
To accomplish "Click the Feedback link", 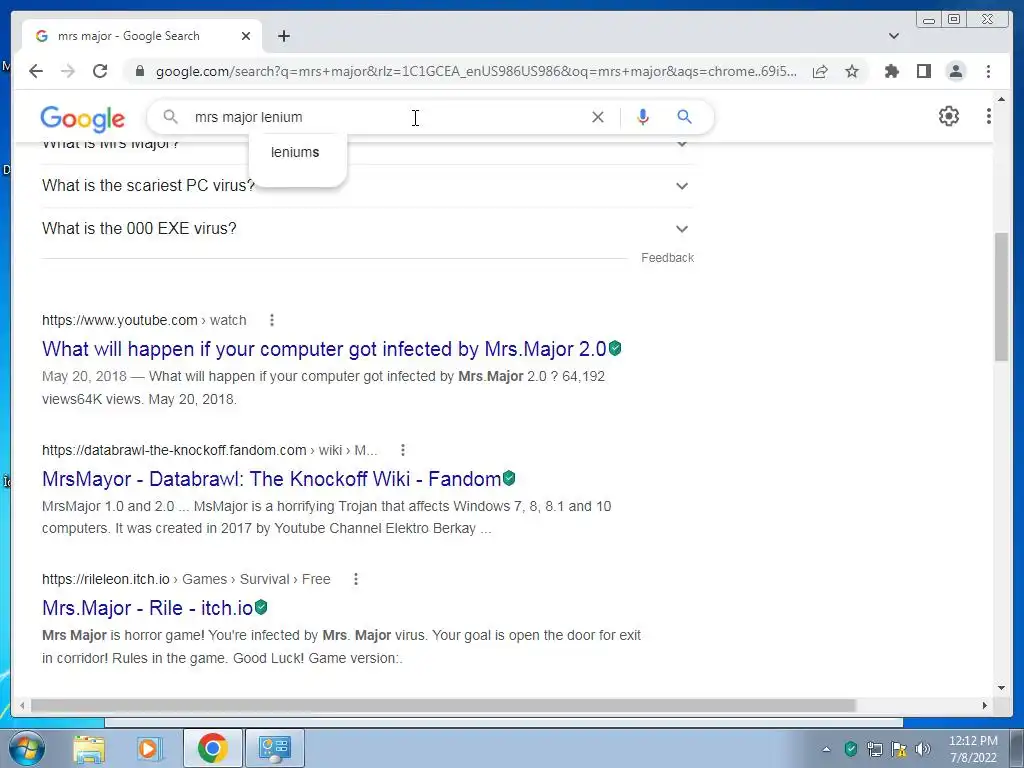I will (667, 257).
